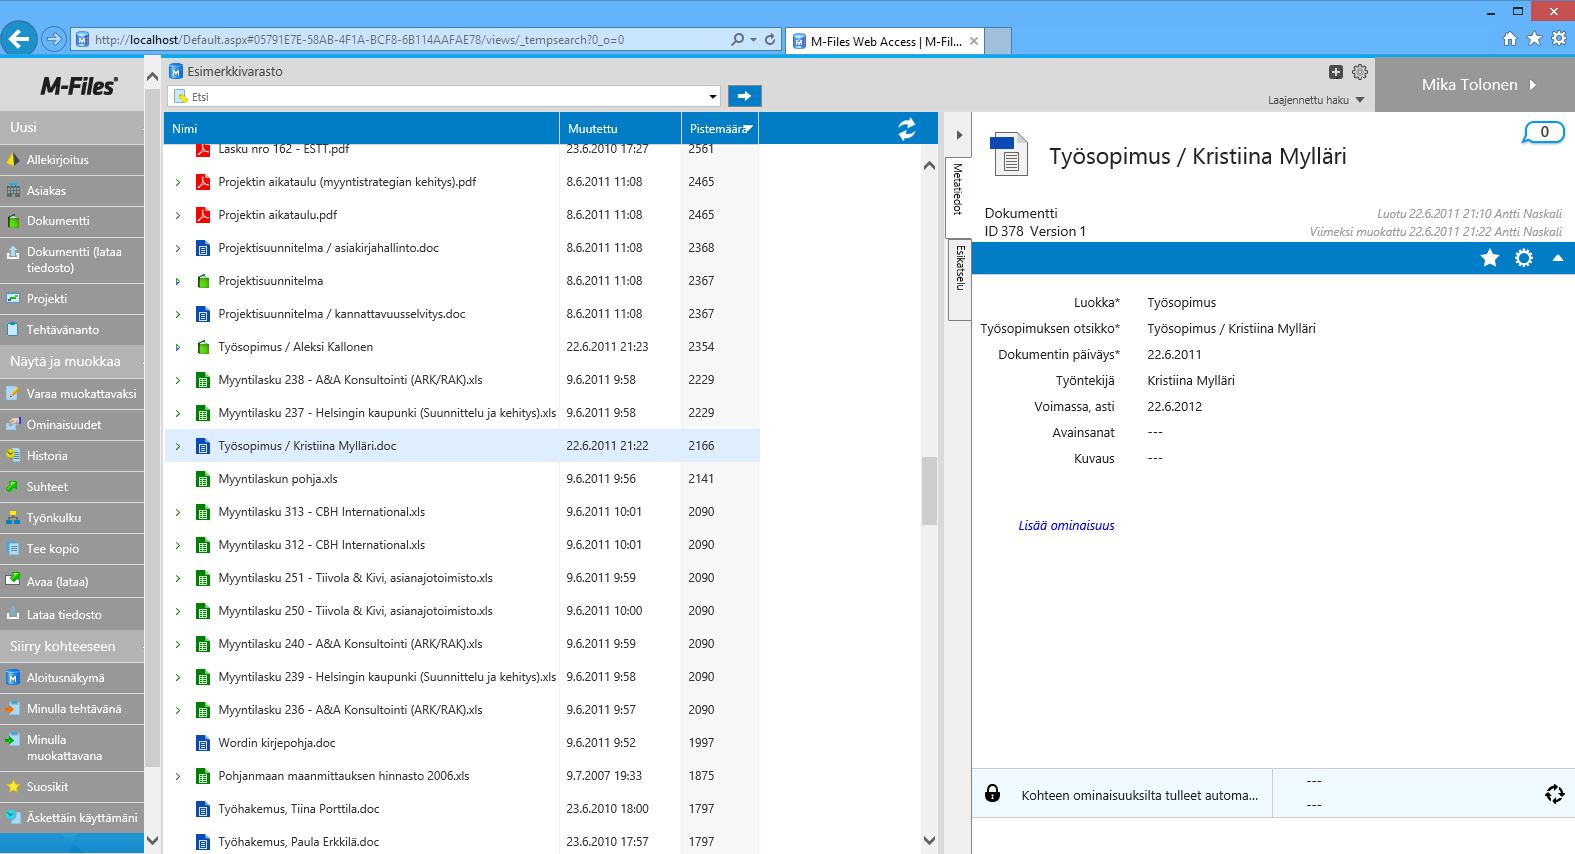
Task: Click the blue search arrow button
Action: tap(744, 96)
